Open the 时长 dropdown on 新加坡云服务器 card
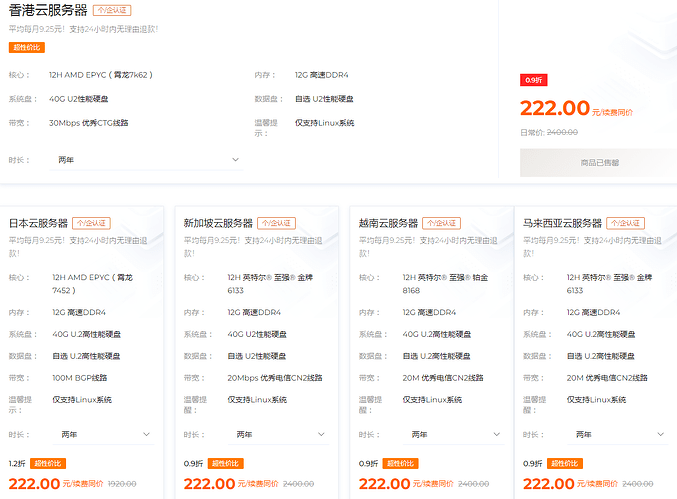 (x=278, y=434)
